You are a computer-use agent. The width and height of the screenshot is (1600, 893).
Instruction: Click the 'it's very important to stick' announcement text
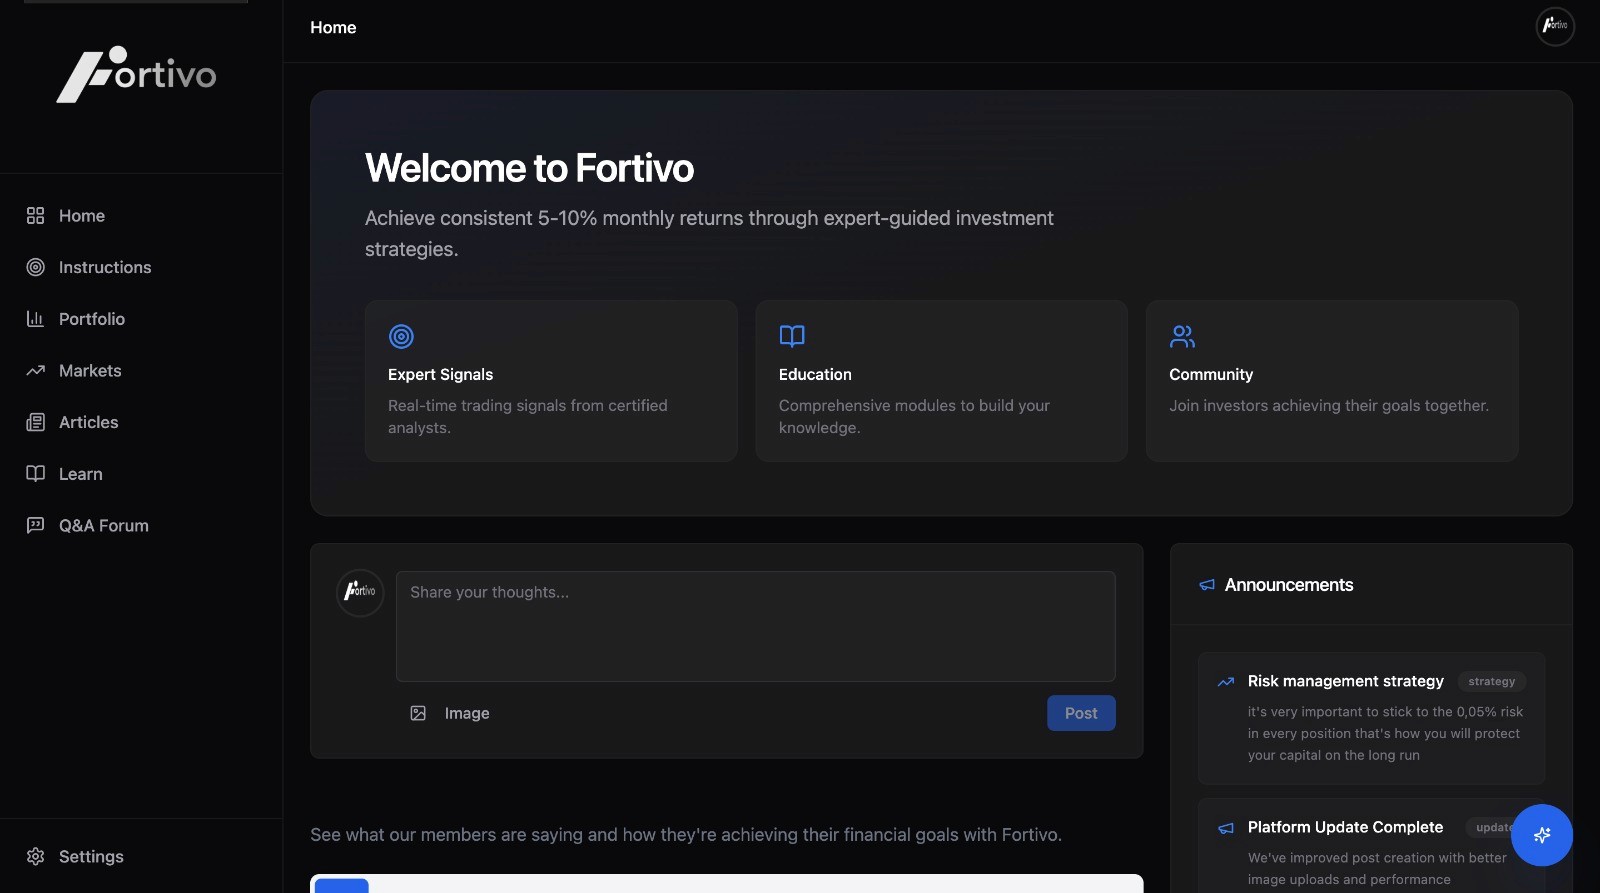[x=1385, y=733]
